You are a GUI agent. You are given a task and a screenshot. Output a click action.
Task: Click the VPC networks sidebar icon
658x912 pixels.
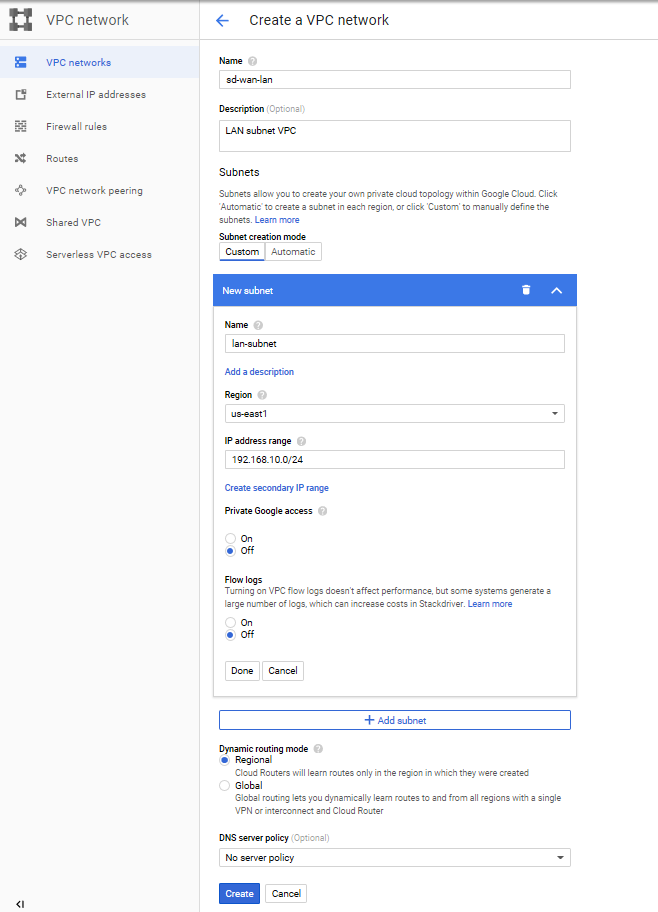pos(20,62)
